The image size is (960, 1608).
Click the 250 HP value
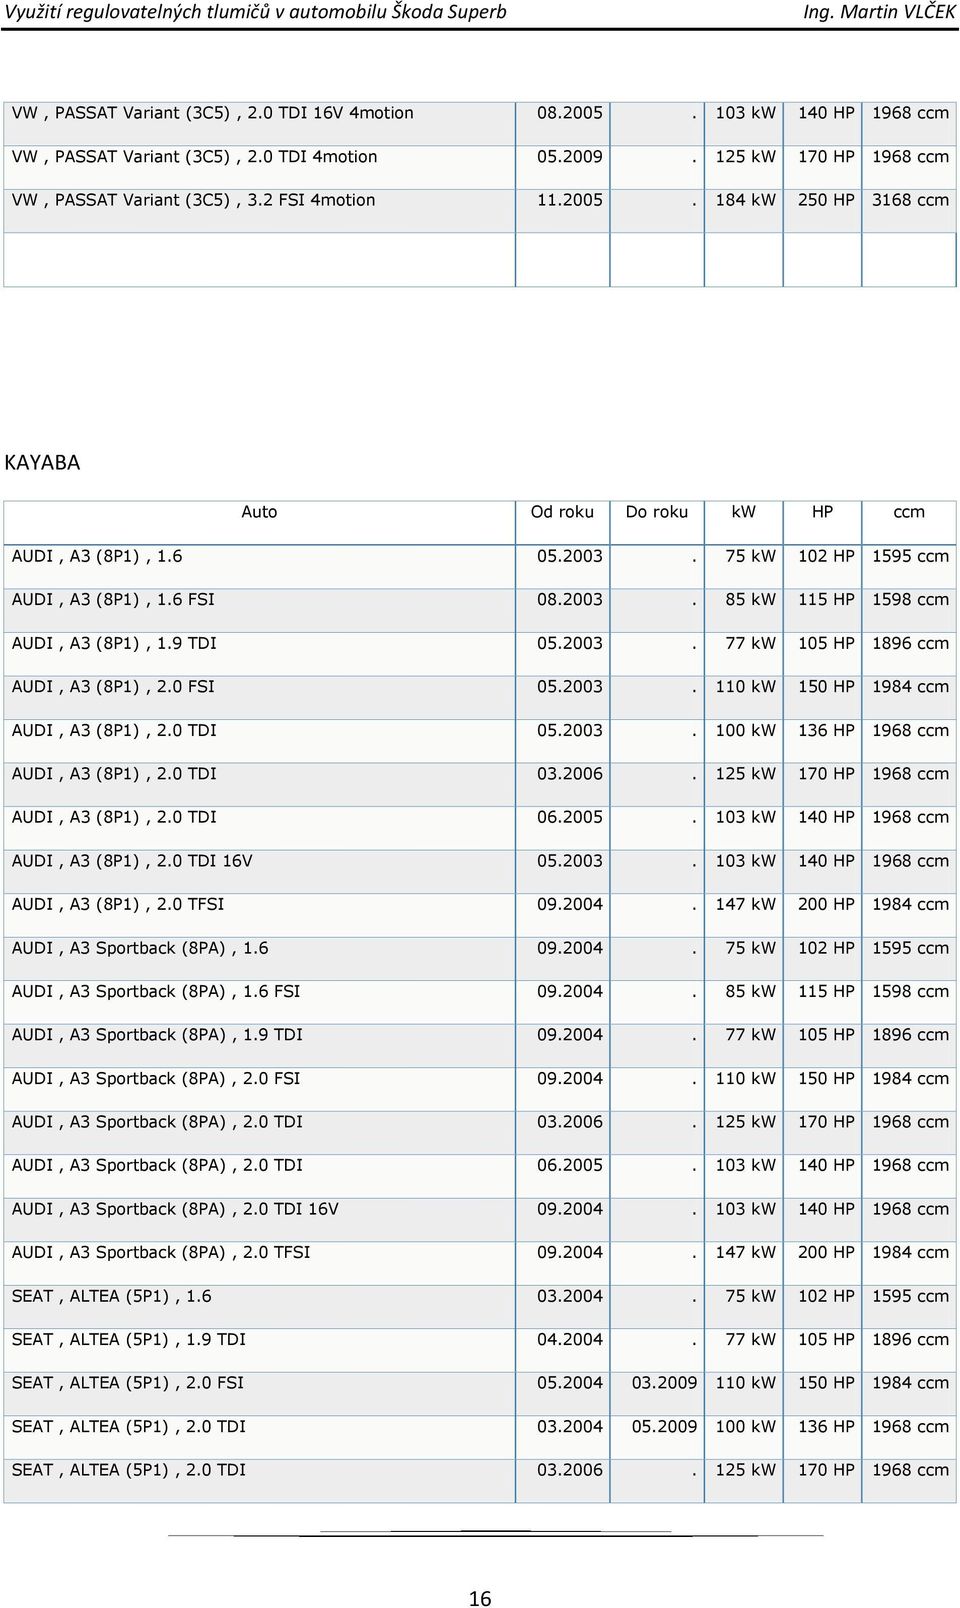click(x=826, y=200)
